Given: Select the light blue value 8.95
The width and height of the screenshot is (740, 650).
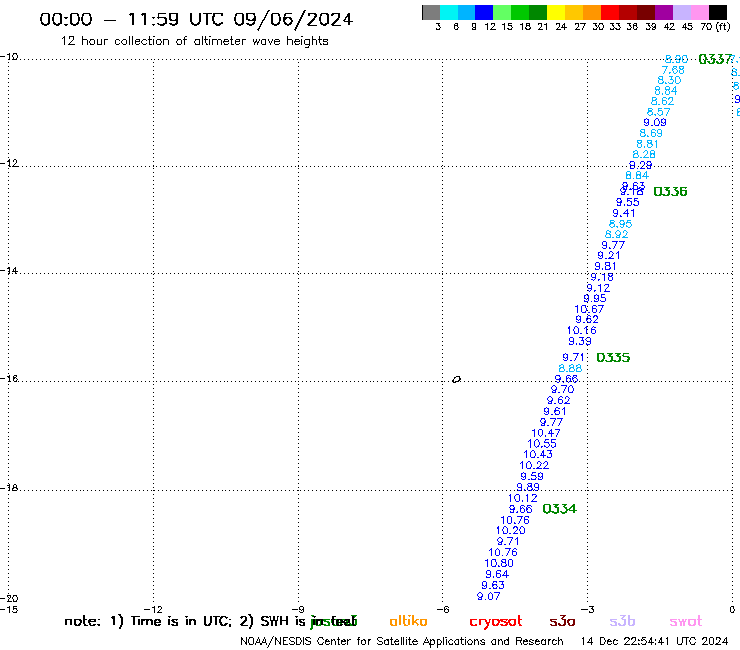Looking at the screenshot, I should pyautogui.click(x=620, y=224).
